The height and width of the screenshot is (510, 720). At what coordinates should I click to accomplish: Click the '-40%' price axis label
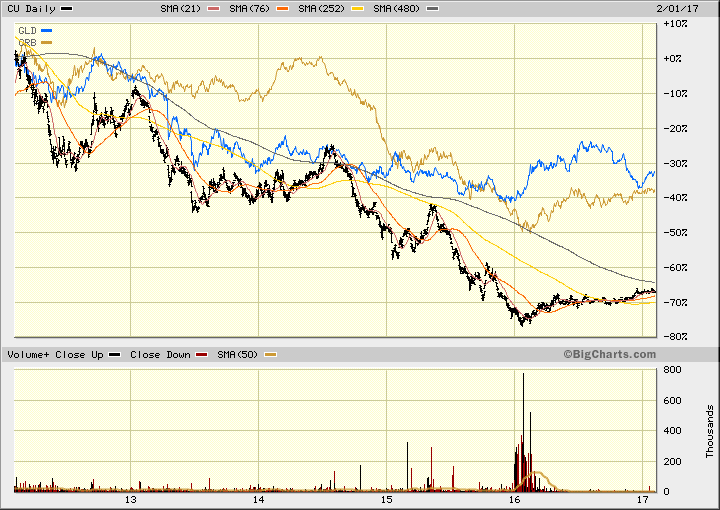(x=675, y=198)
